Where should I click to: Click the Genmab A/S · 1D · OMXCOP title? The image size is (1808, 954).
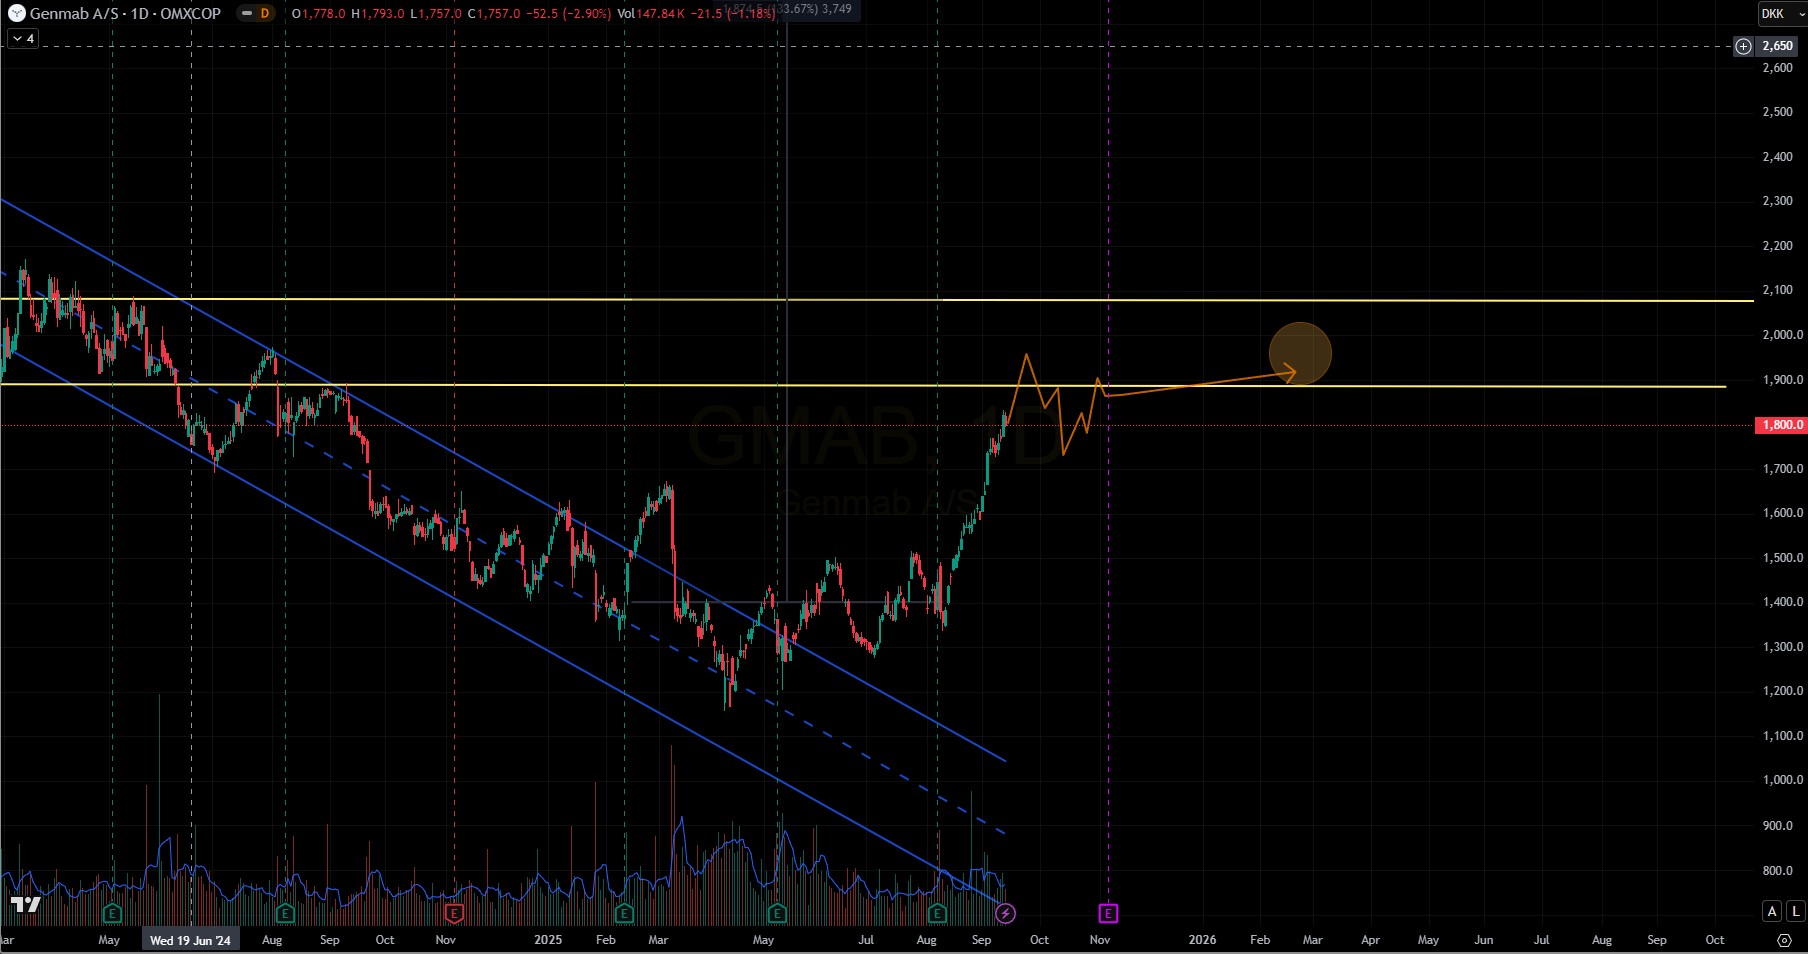tap(125, 13)
